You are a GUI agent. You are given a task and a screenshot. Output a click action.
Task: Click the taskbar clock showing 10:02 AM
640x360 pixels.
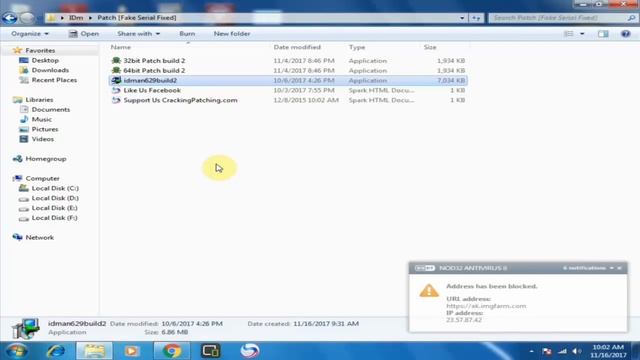(608, 351)
